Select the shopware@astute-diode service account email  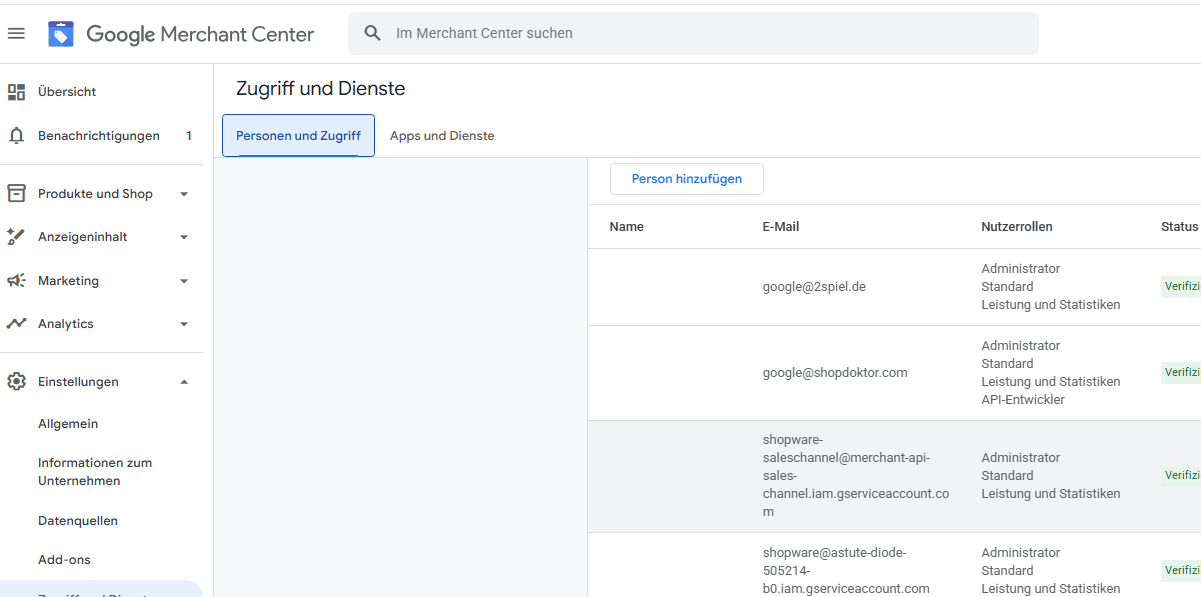coord(846,571)
